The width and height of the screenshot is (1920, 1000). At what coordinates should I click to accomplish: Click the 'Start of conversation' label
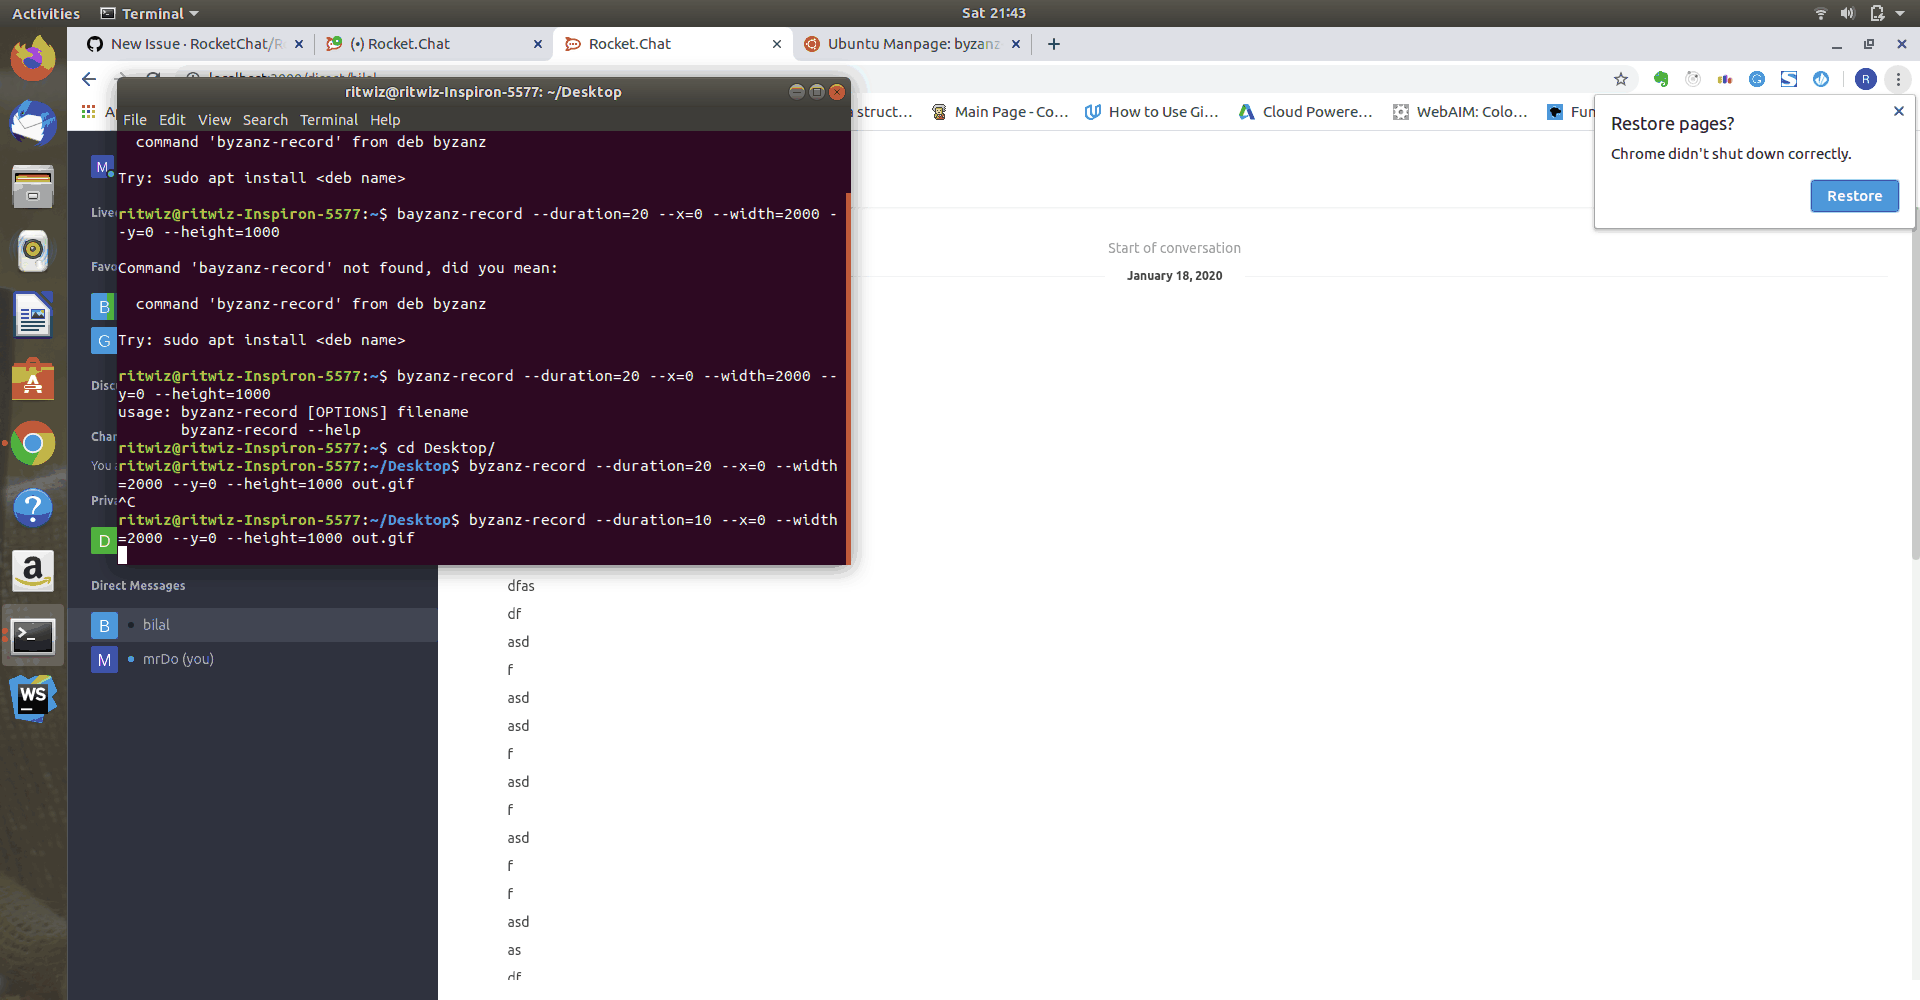[x=1174, y=248]
